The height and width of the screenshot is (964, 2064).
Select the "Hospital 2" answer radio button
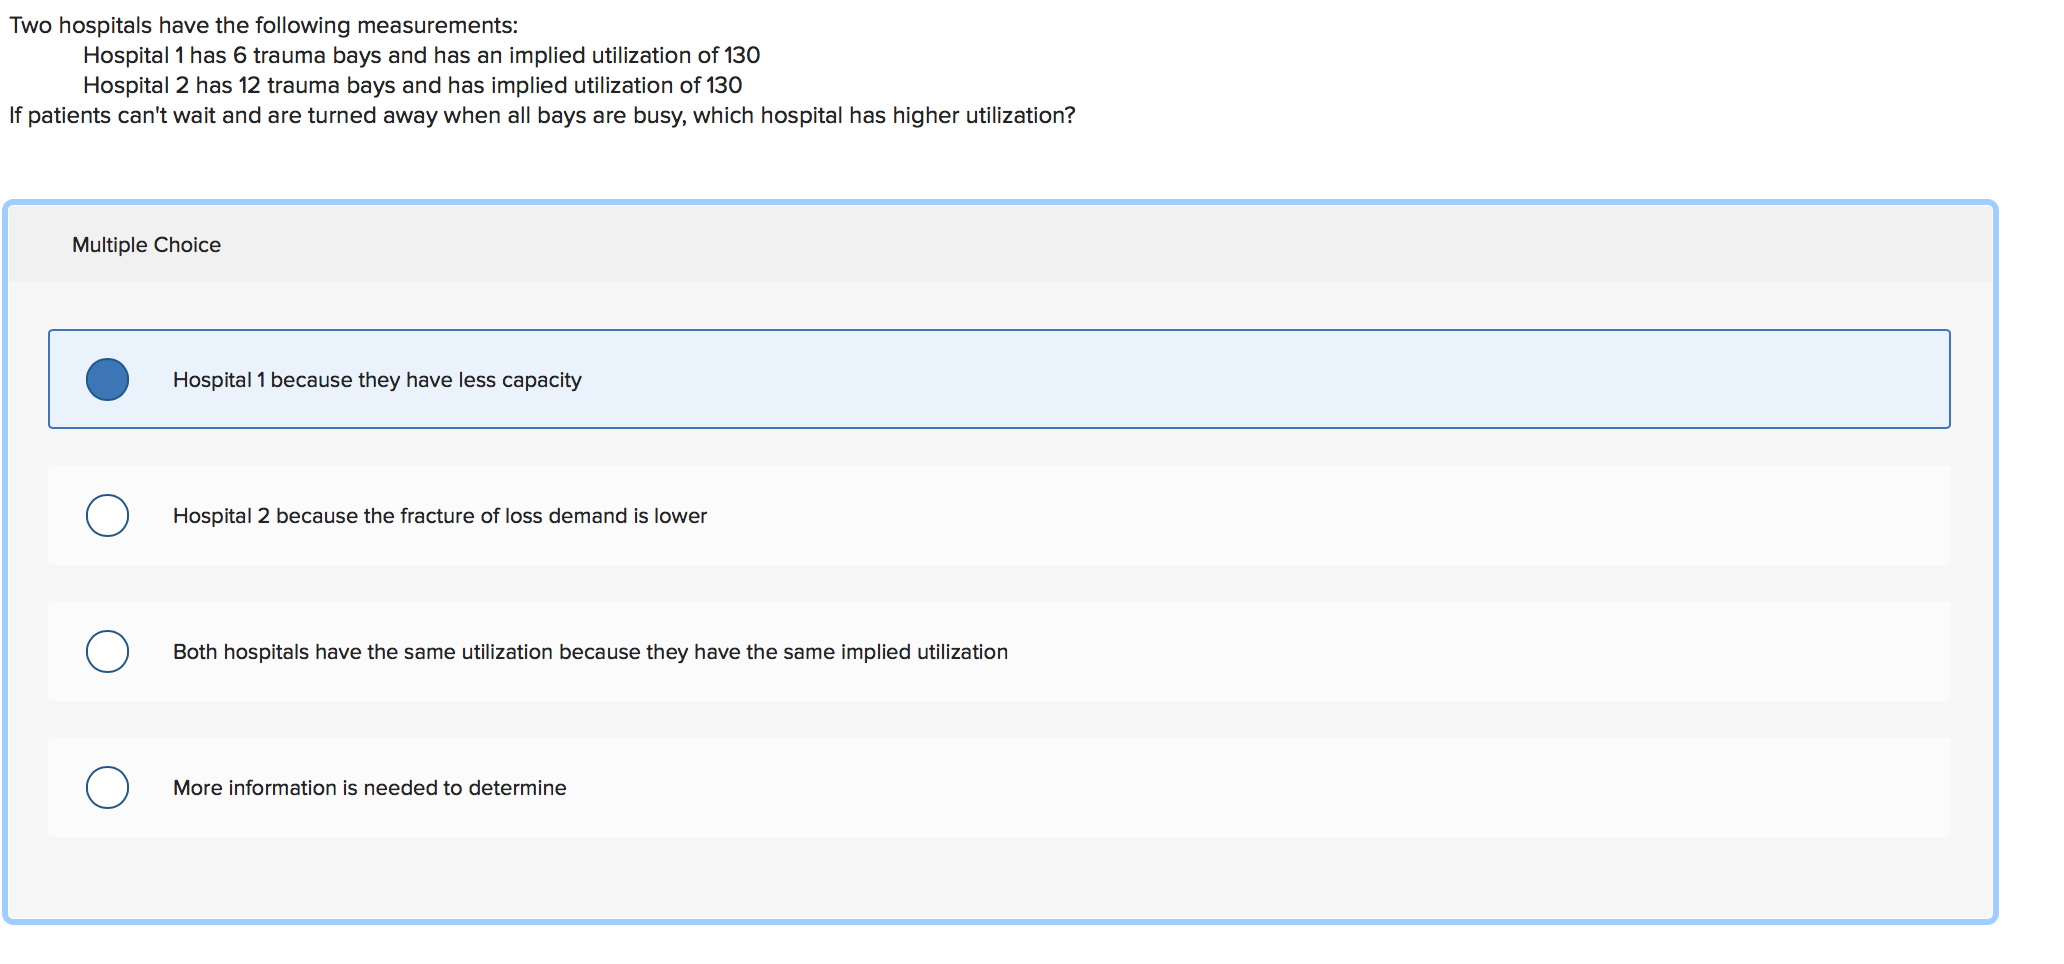tap(107, 516)
